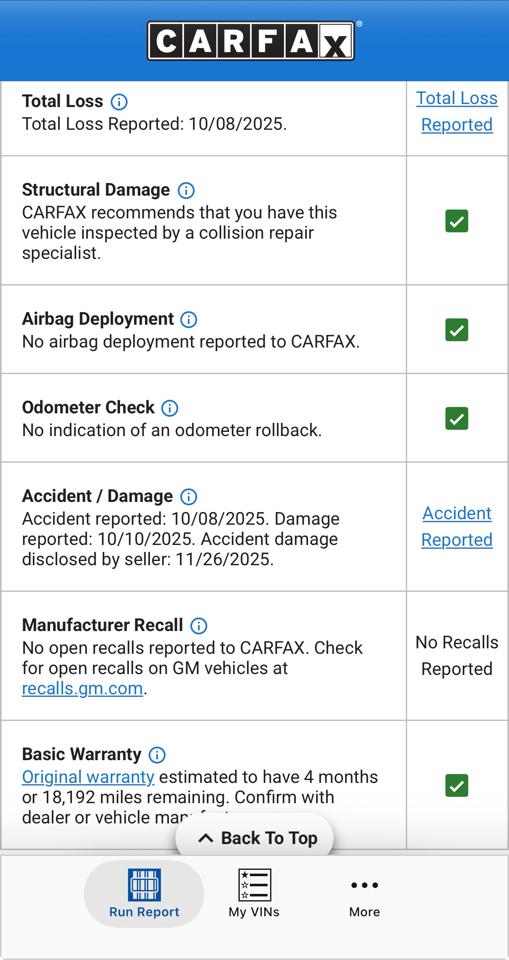The width and height of the screenshot is (509, 960).
Task: Tap the info icon next to Total Loss
Action: [x=119, y=102]
